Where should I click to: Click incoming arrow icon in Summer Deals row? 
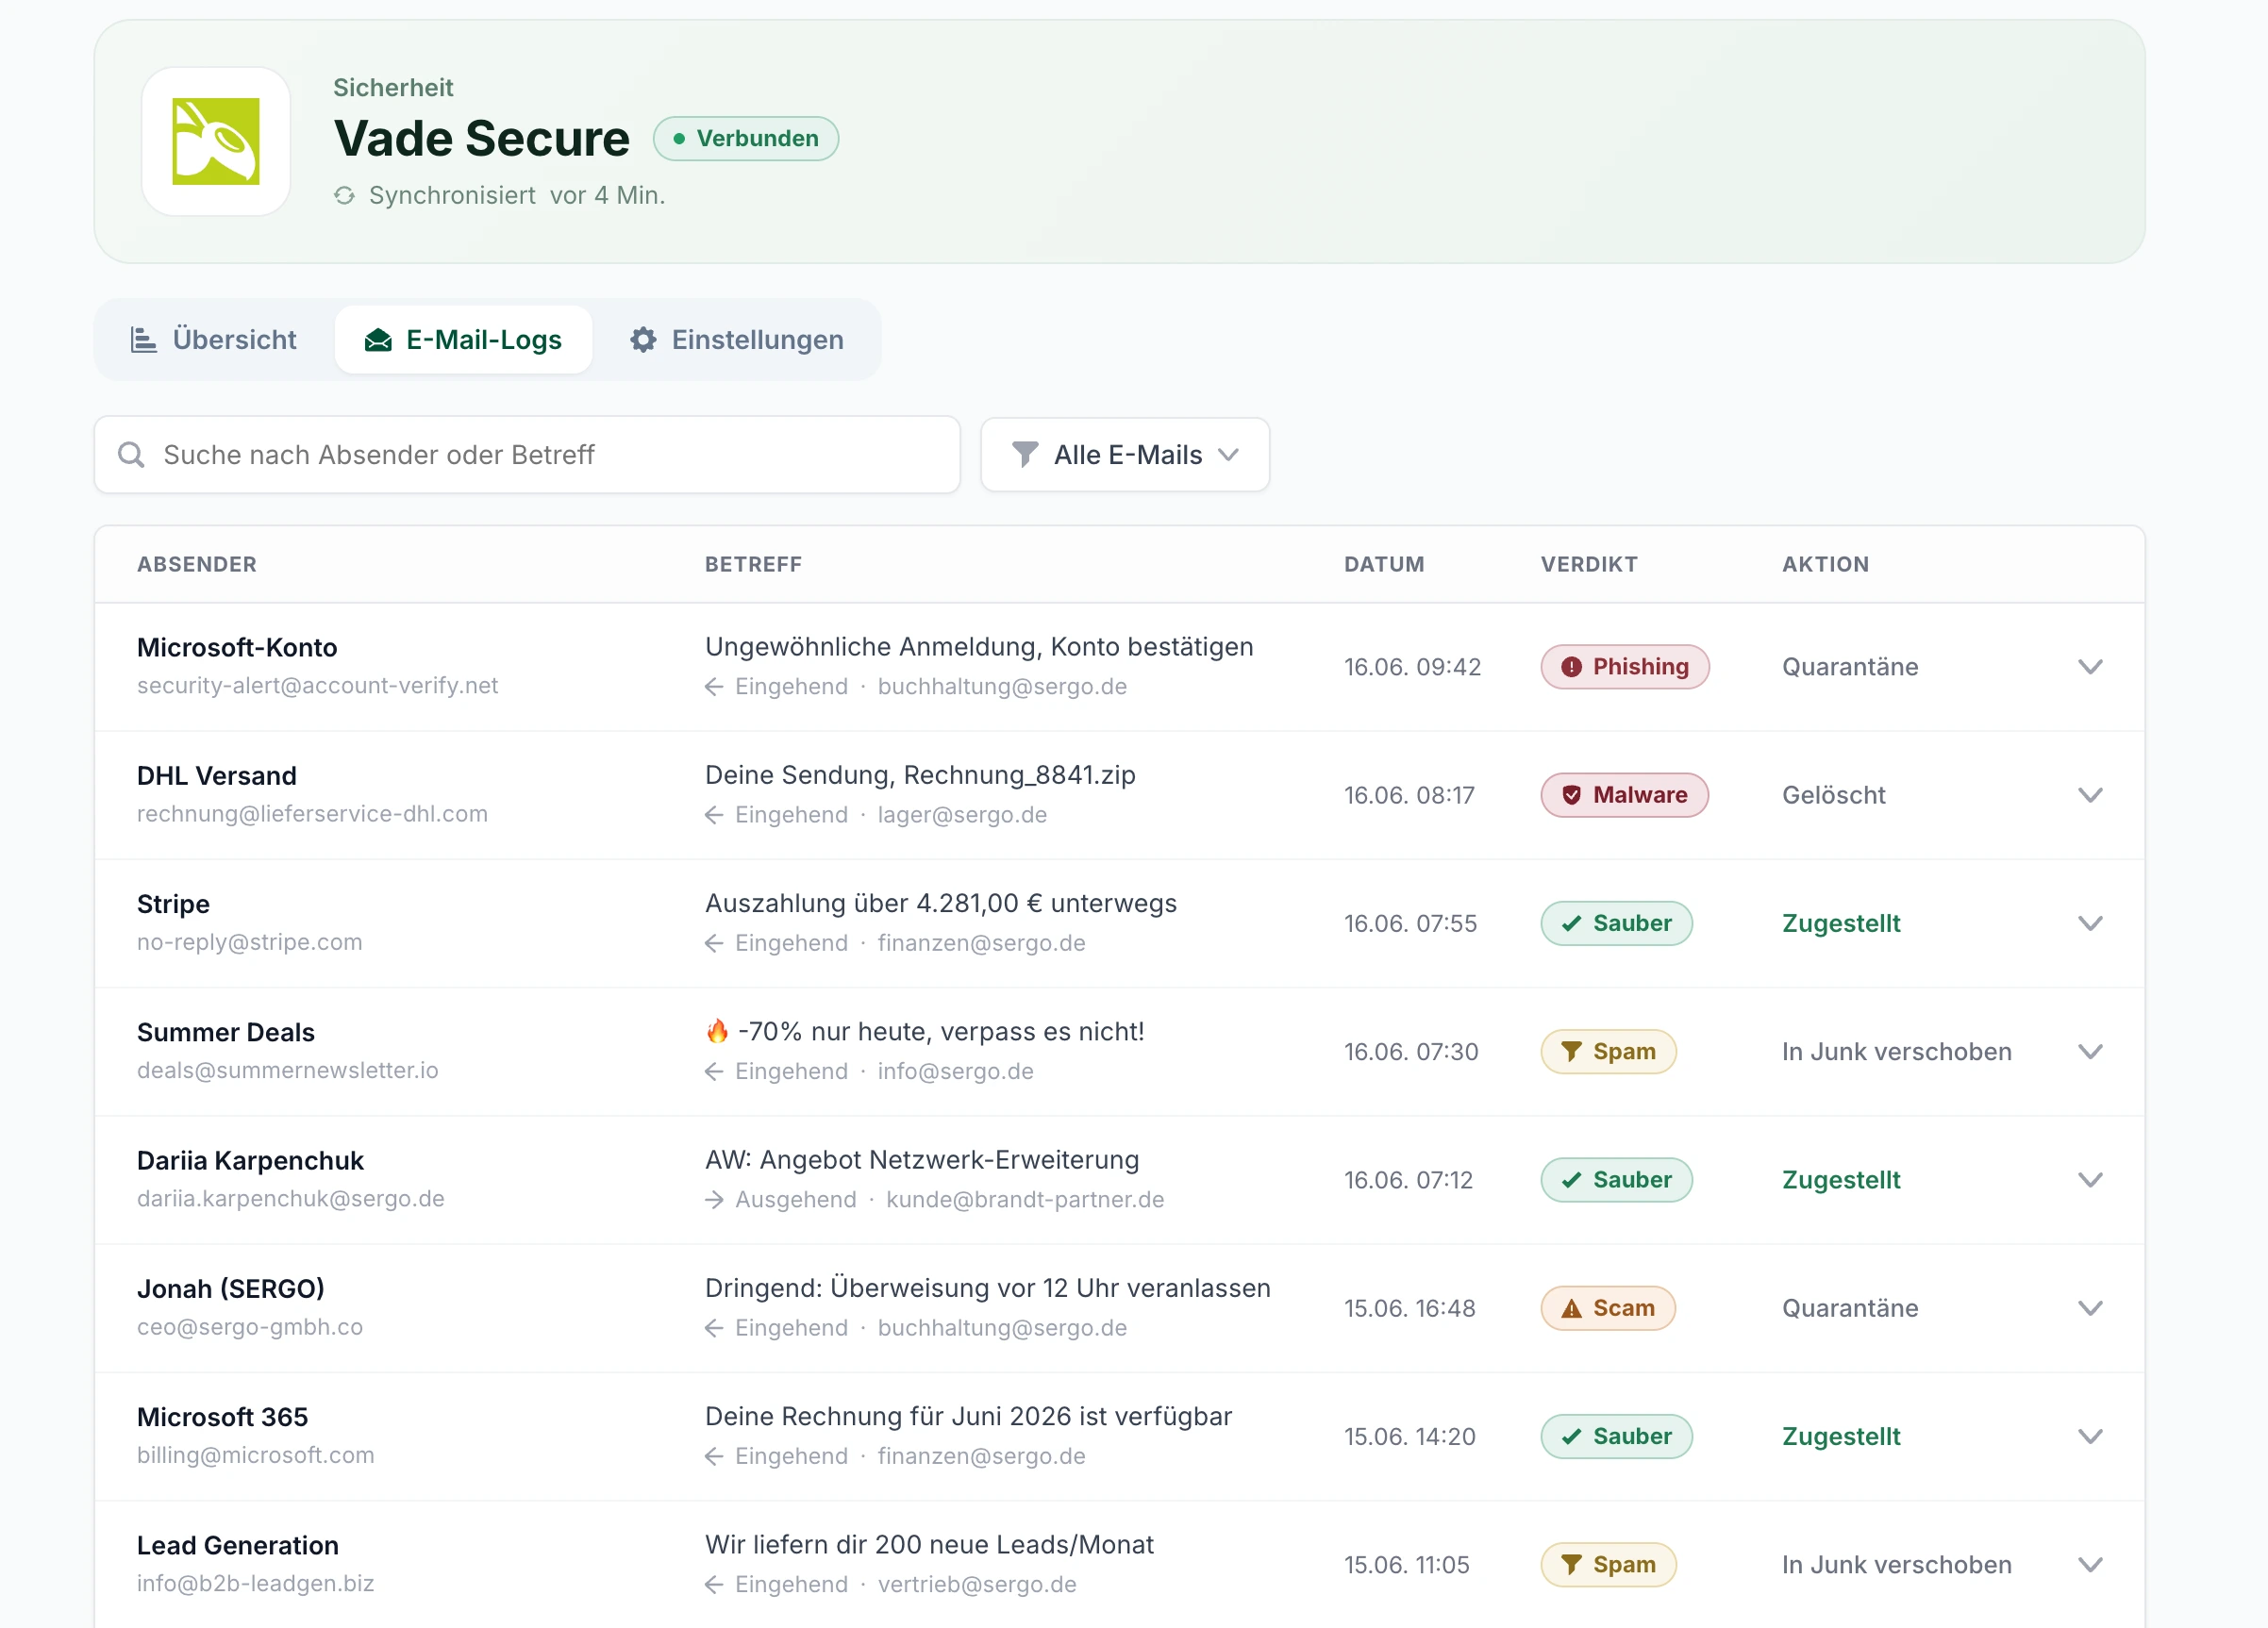tap(714, 1072)
